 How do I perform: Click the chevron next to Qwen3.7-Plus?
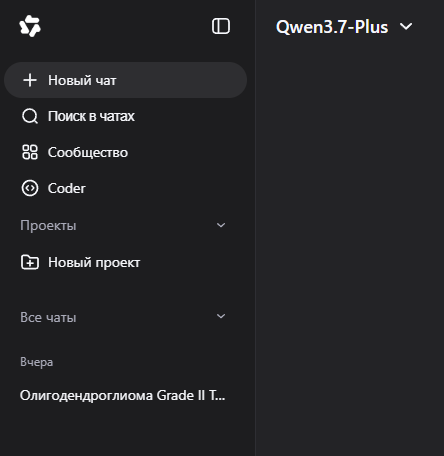point(406,26)
